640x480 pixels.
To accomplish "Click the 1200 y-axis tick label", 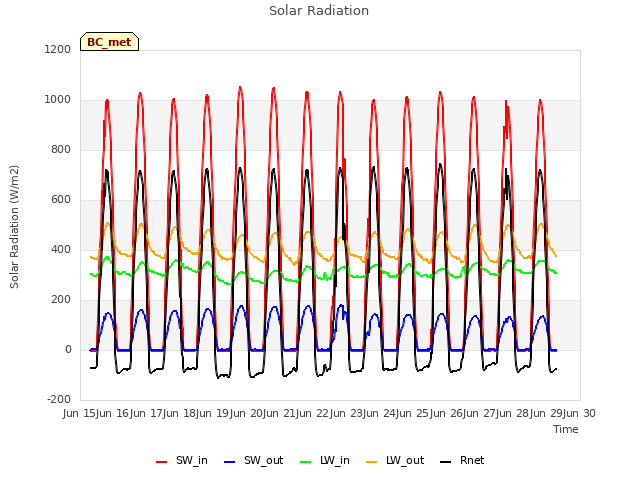I will point(58,49).
